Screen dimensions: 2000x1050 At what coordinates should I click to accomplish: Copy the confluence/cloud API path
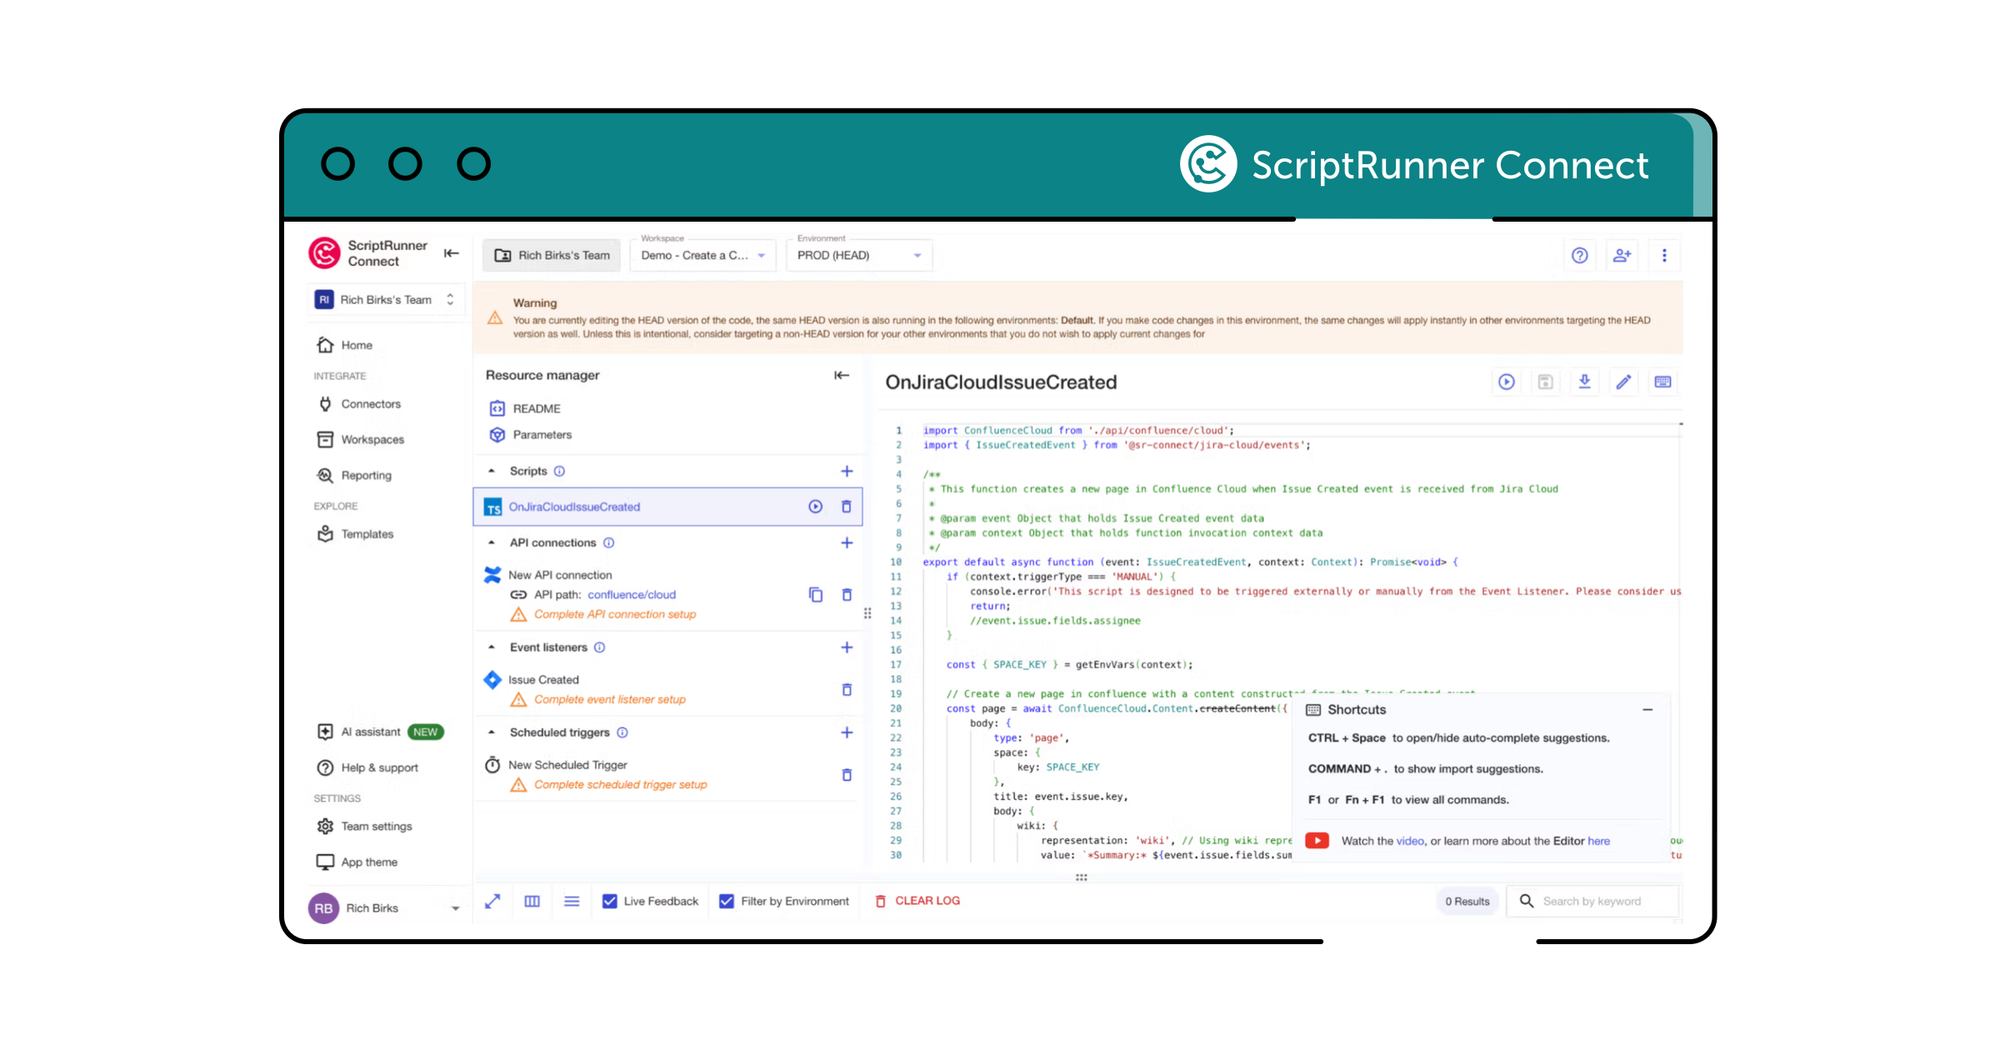coord(815,595)
